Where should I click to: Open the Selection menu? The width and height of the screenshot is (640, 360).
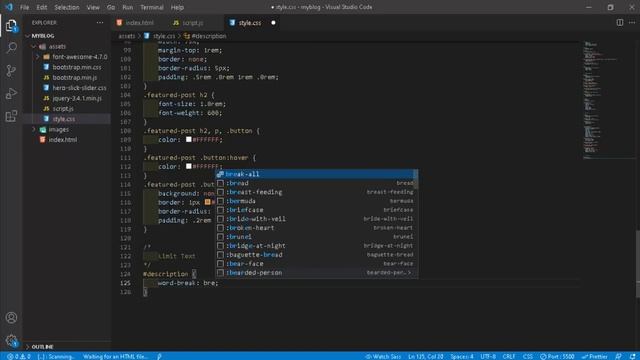pos(67,7)
